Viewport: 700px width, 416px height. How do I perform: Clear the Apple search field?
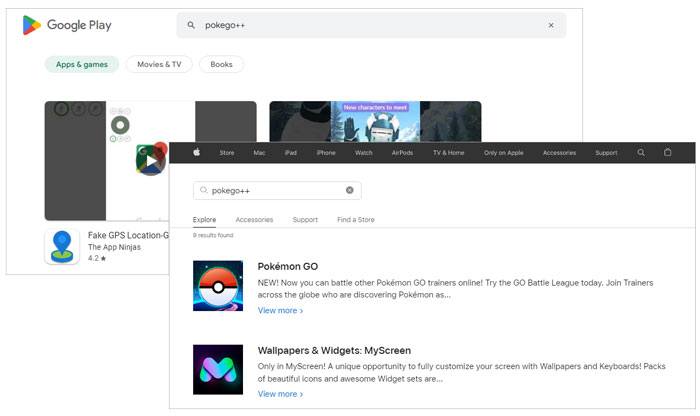(x=350, y=190)
